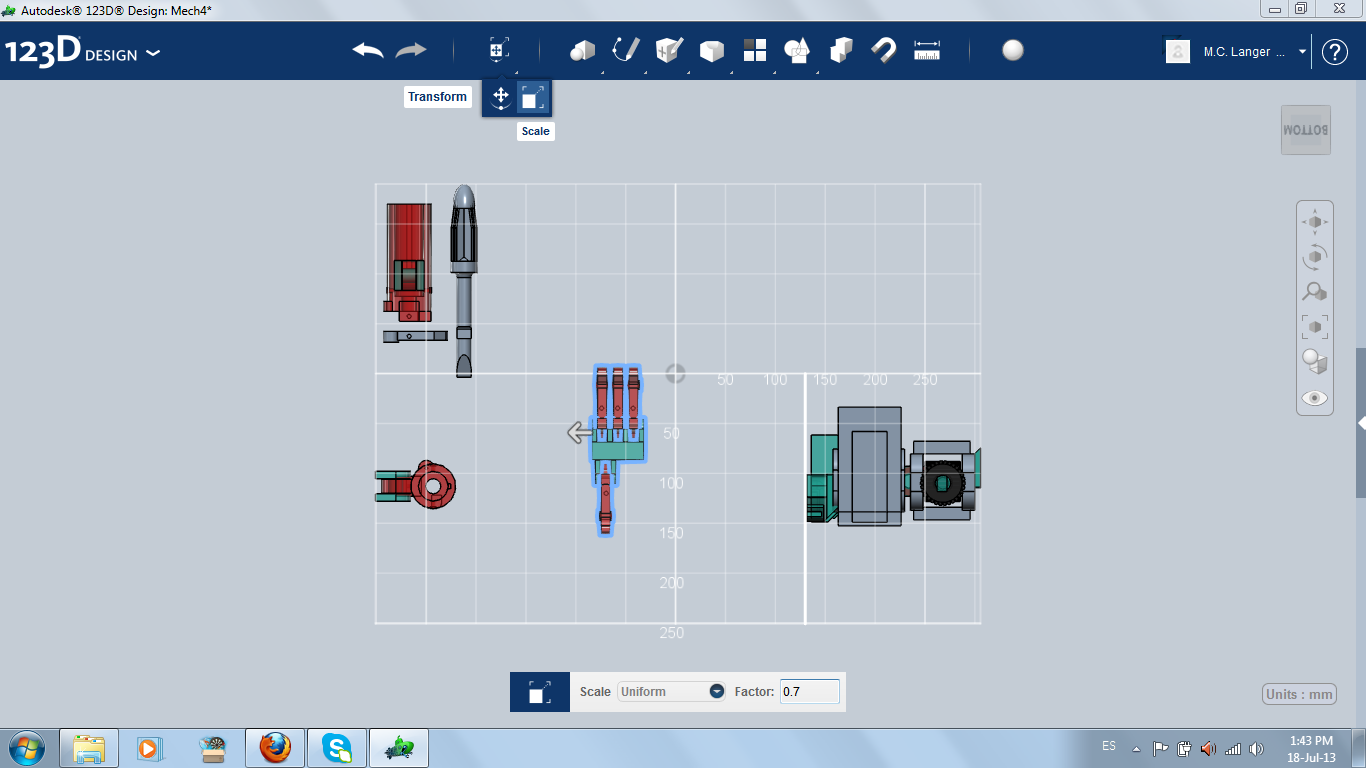
Task: Select the grey missile-shaped part
Action: pos(463,280)
